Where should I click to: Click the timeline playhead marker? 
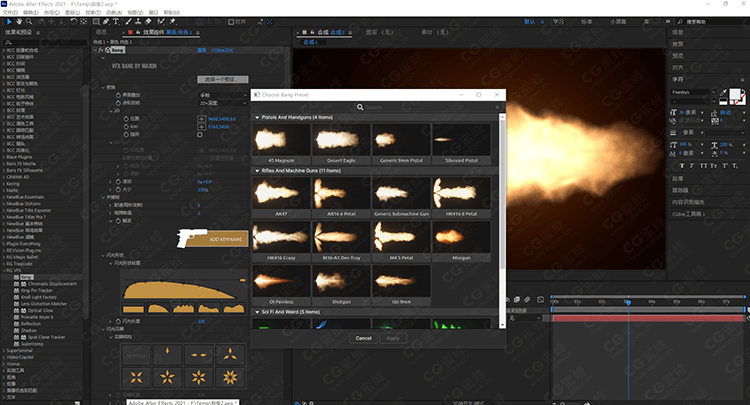click(x=628, y=302)
